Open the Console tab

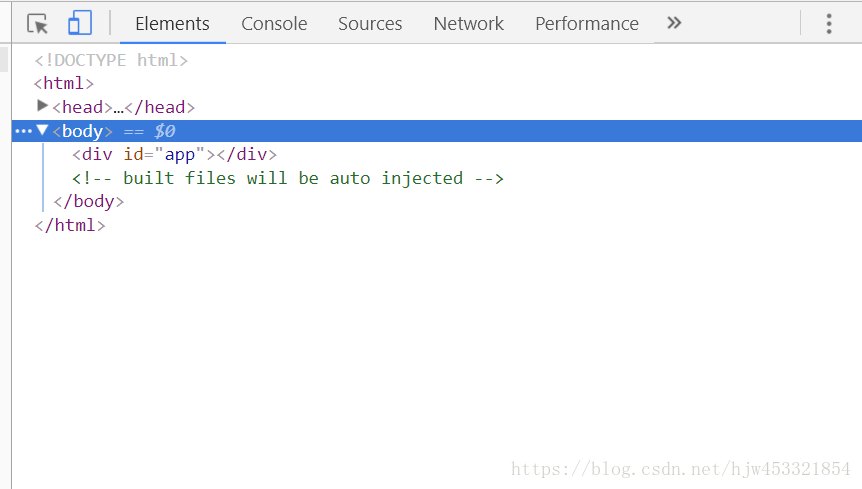[274, 23]
